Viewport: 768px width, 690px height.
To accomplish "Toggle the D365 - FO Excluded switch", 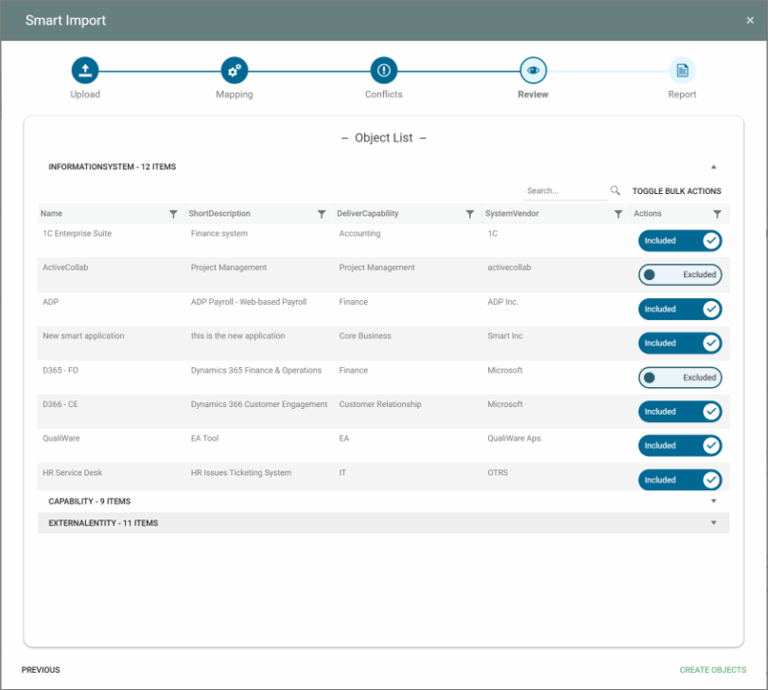I will click(x=680, y=378).
